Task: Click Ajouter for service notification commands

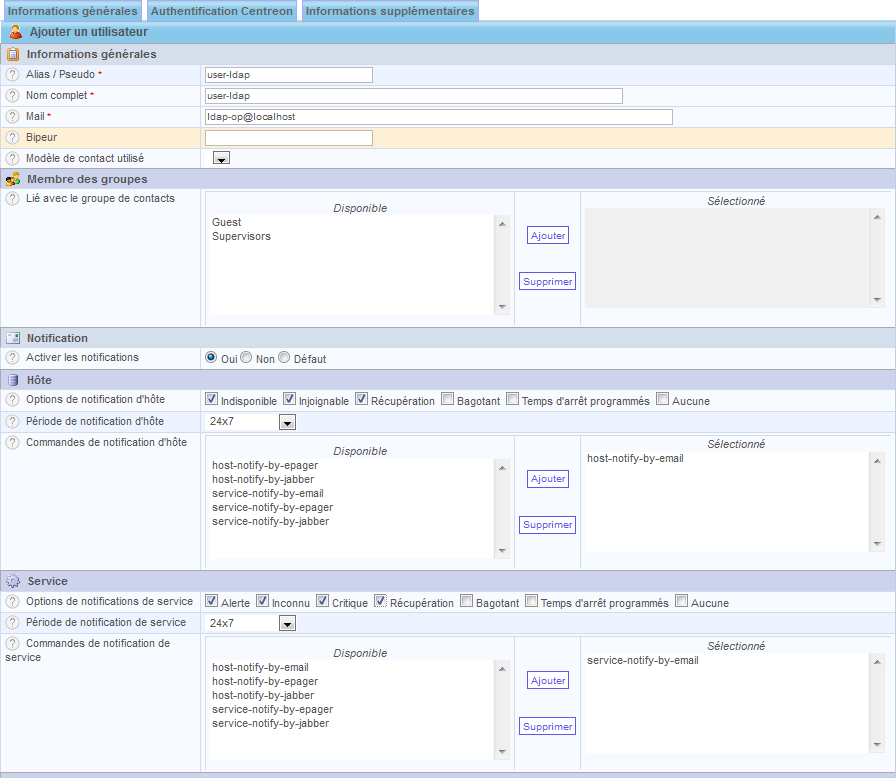Action: [x=548, y=680]
